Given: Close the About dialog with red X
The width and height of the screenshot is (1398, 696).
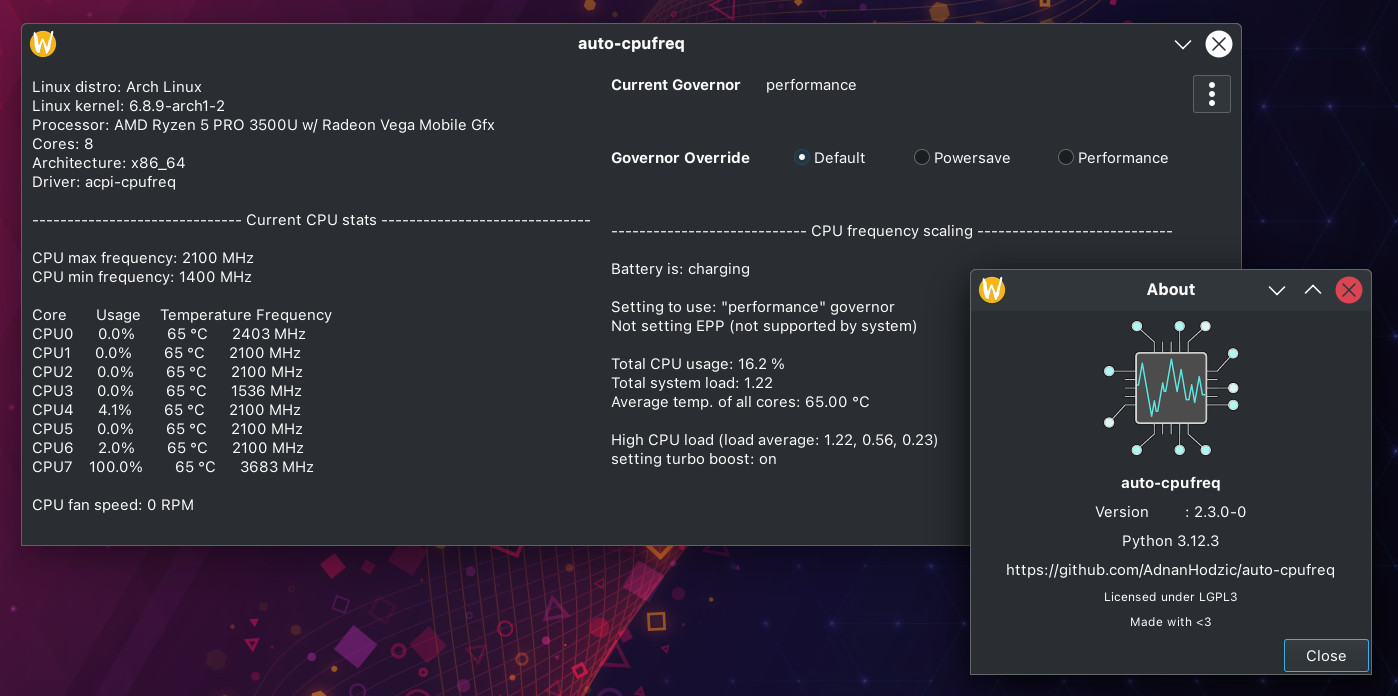Looking at the screenshot, I should tap(1349, 290).
